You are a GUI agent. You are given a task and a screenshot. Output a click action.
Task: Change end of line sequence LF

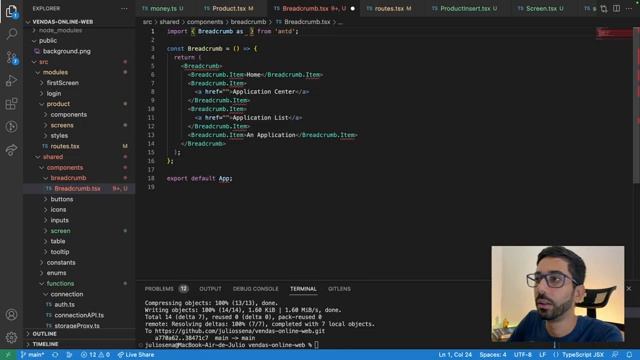click(542, 355)
